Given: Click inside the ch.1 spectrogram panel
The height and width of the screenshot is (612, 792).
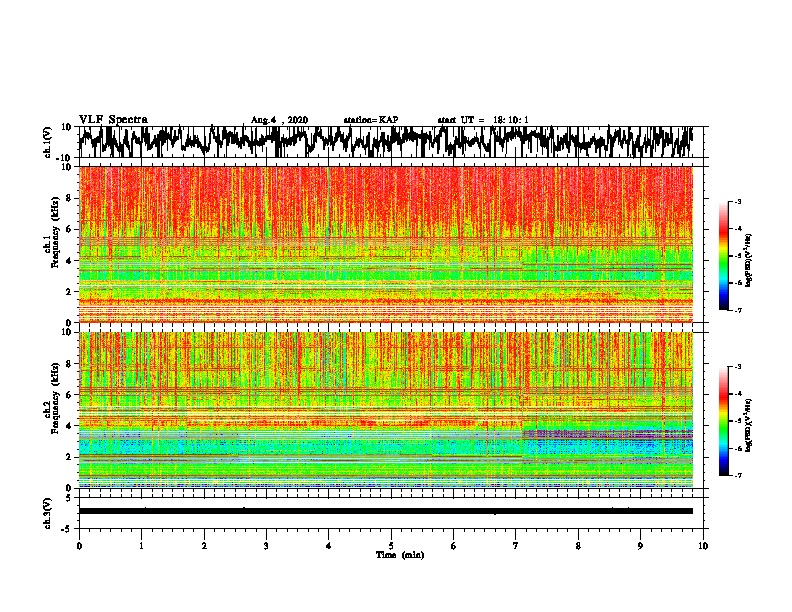Looking at the screenshot, I should pos(386,244).
